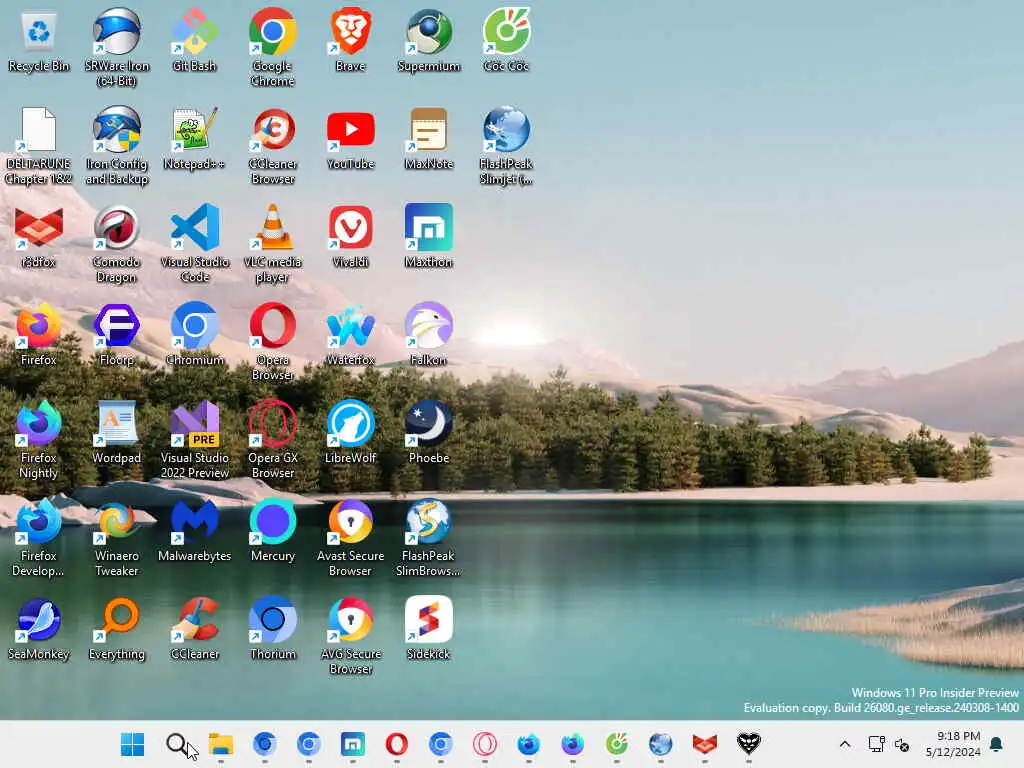
Task: Switch to r3dfox taskbar icon
Action: point(705,744)
